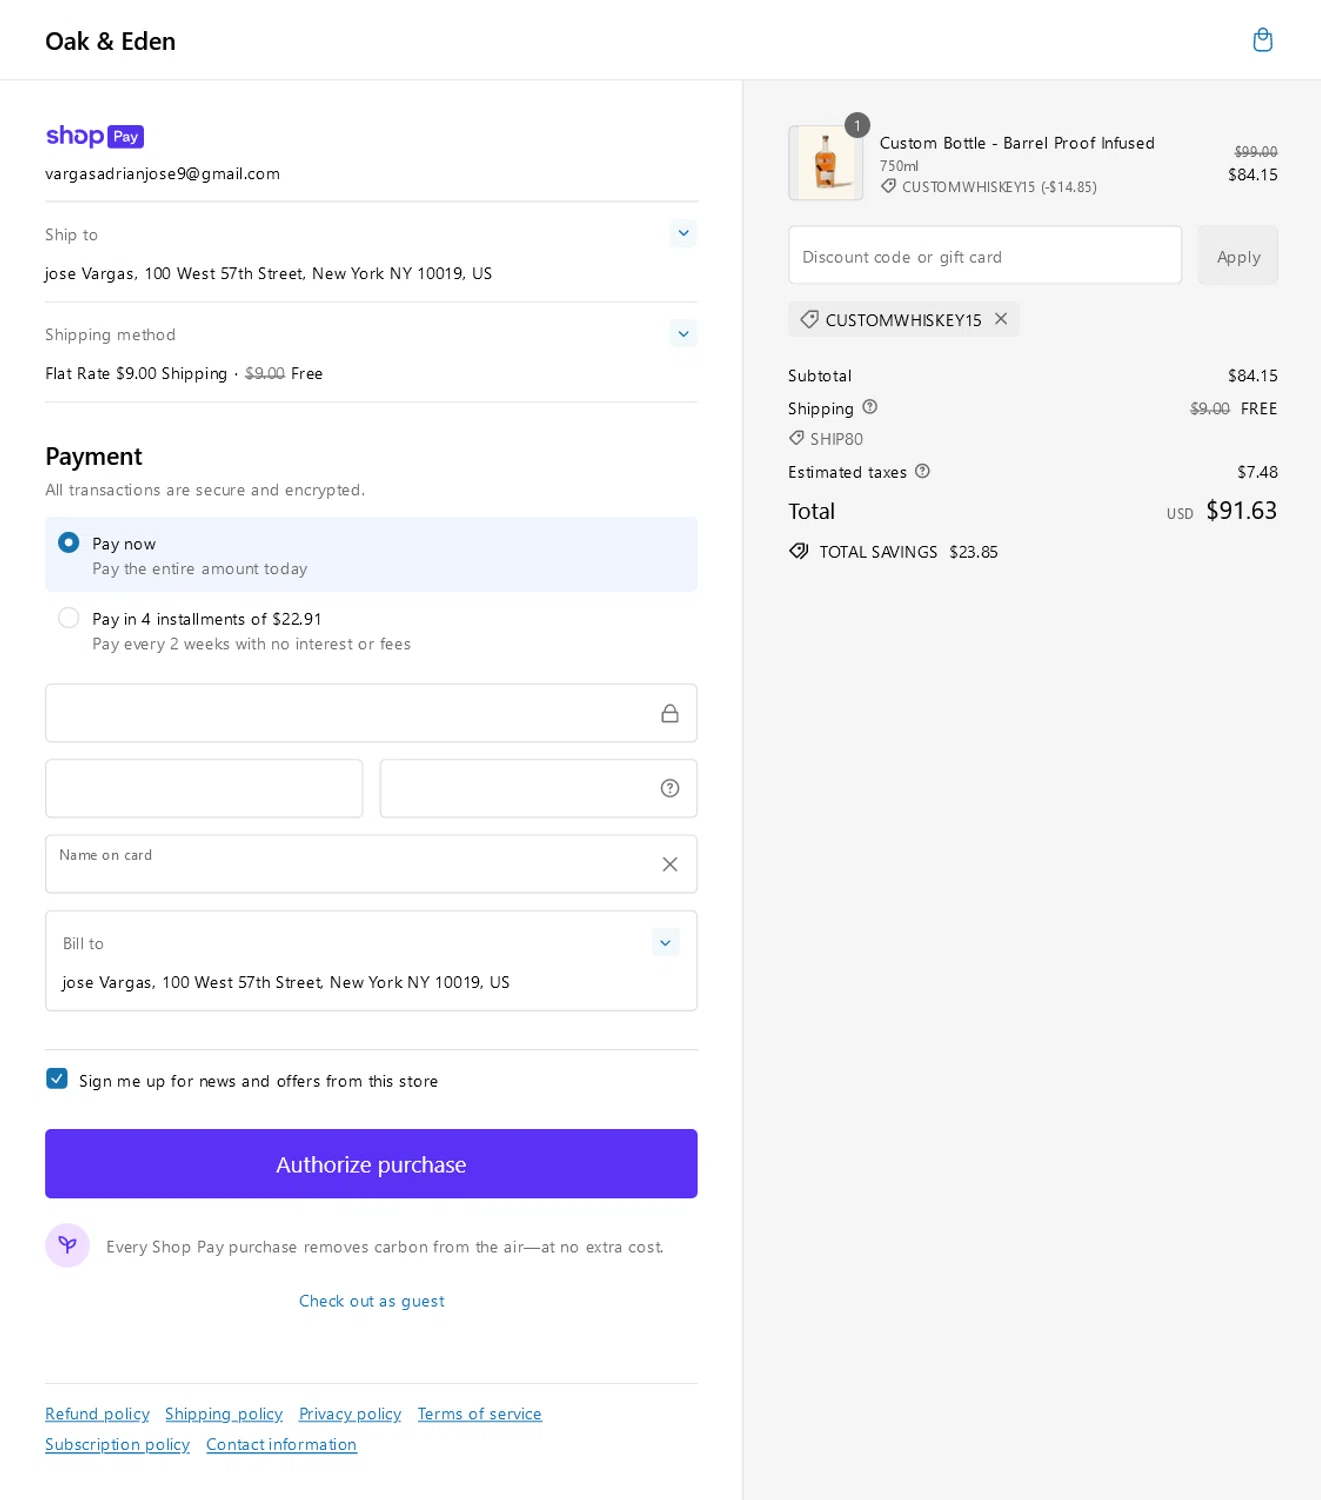The width and height of the screenshot is (1321, 1500).
Task: Click the Apply discount button
Action: (1238, 256)
